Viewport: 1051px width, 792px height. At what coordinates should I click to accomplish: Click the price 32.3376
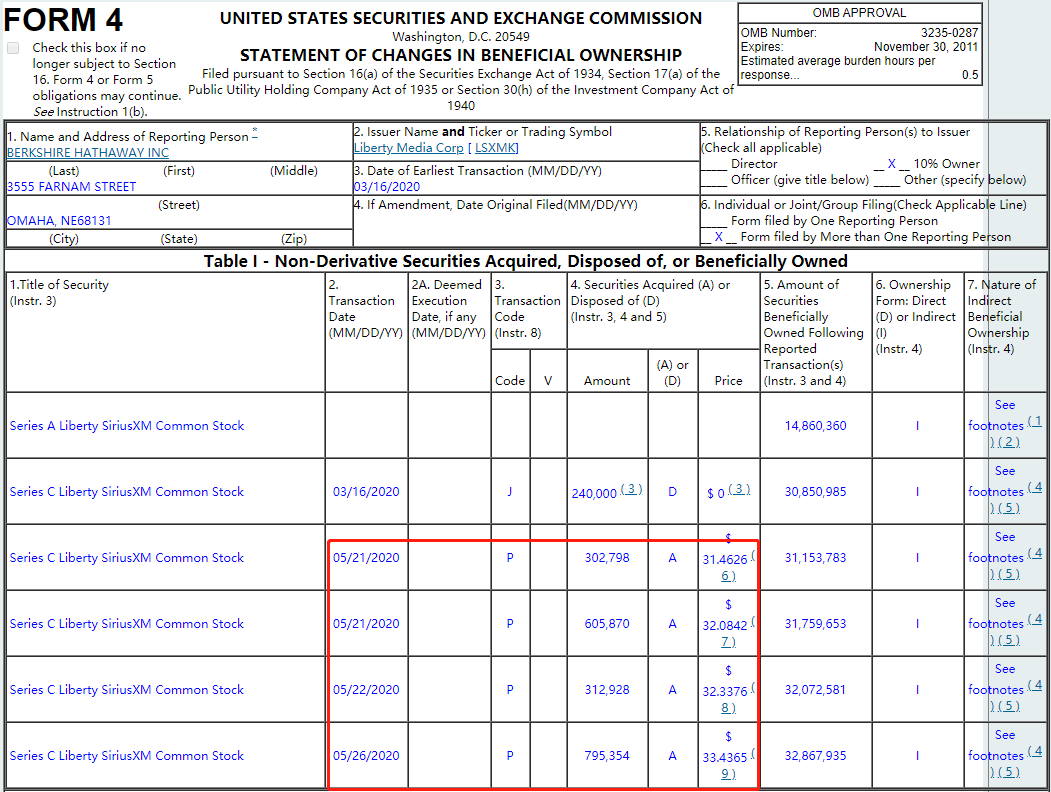click(725, 691)
